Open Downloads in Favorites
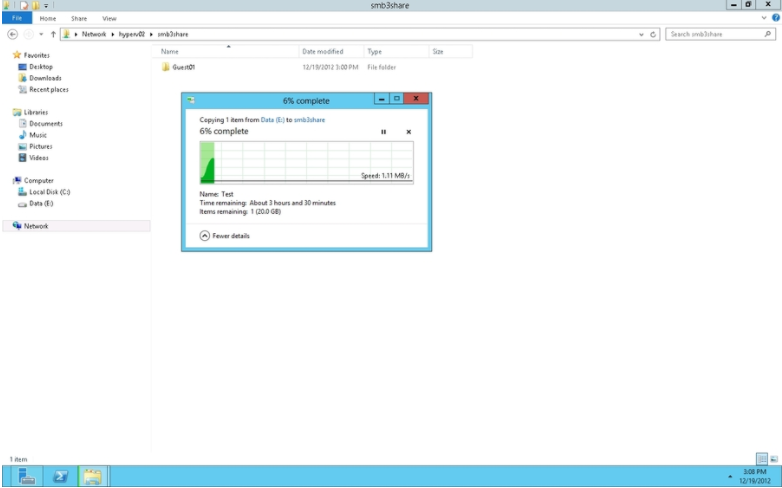Screen dimensions: 782x488 [40, 78]
